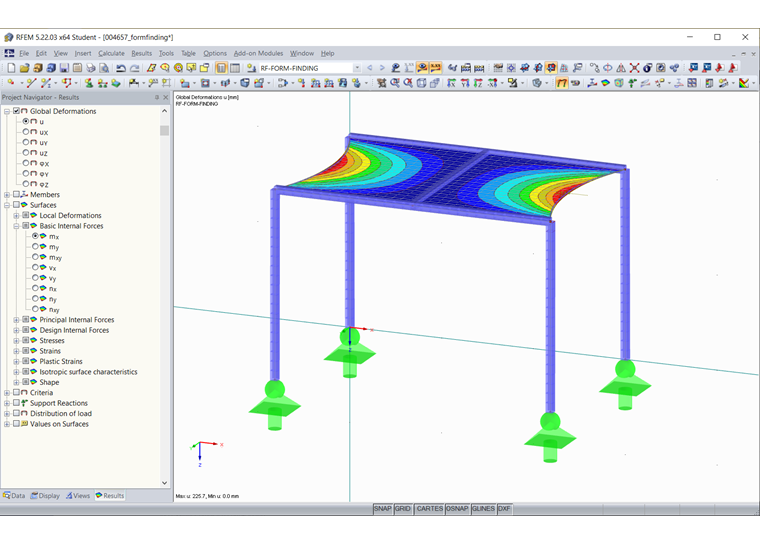Collapse Basic Internal Forces node
Screen dimensions: 760x545
coord(16,226)
